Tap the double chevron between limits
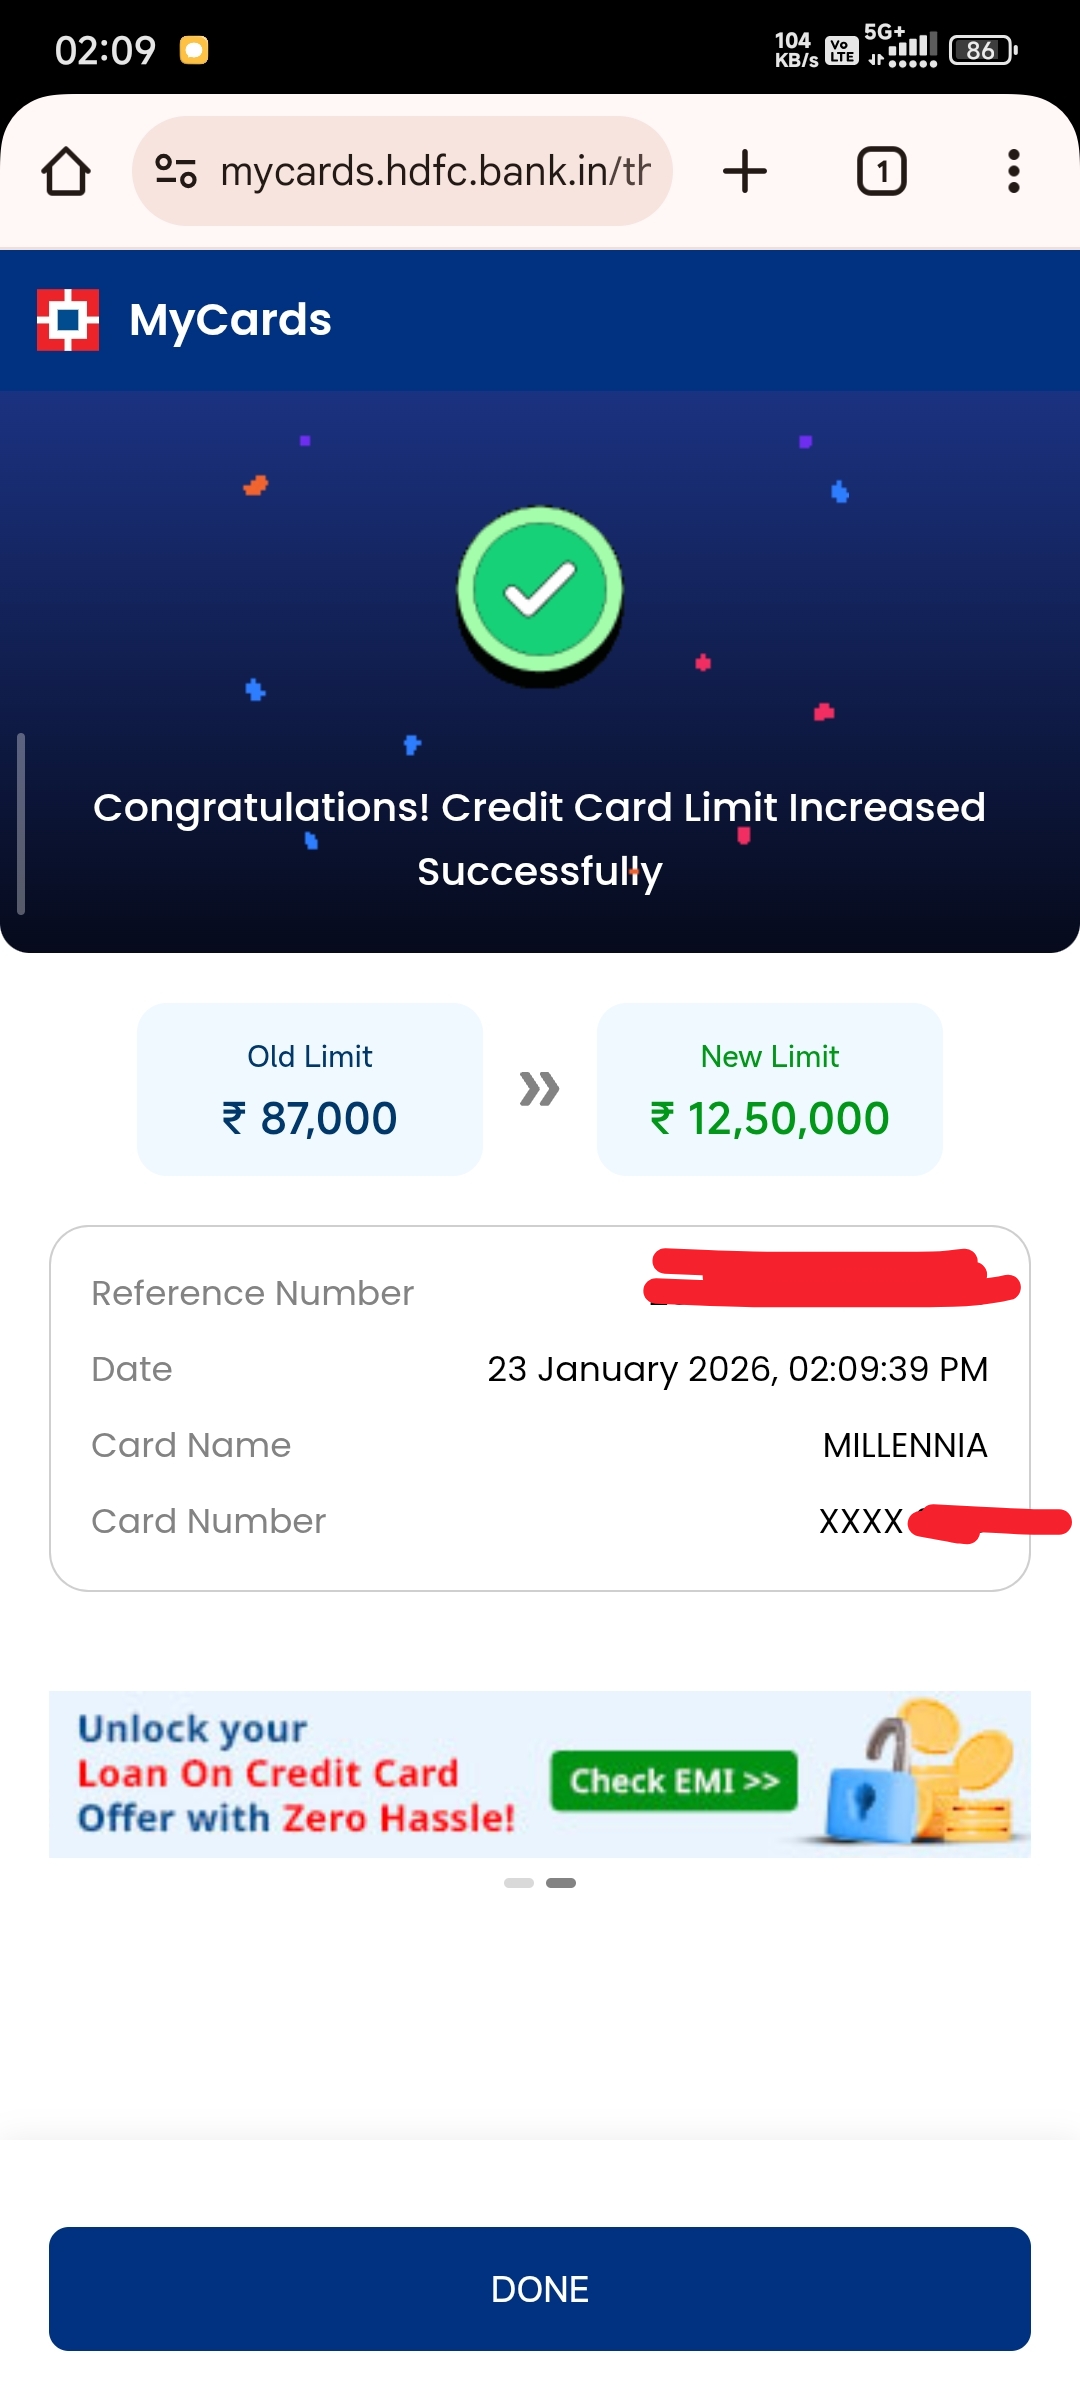 (540, 1090)
